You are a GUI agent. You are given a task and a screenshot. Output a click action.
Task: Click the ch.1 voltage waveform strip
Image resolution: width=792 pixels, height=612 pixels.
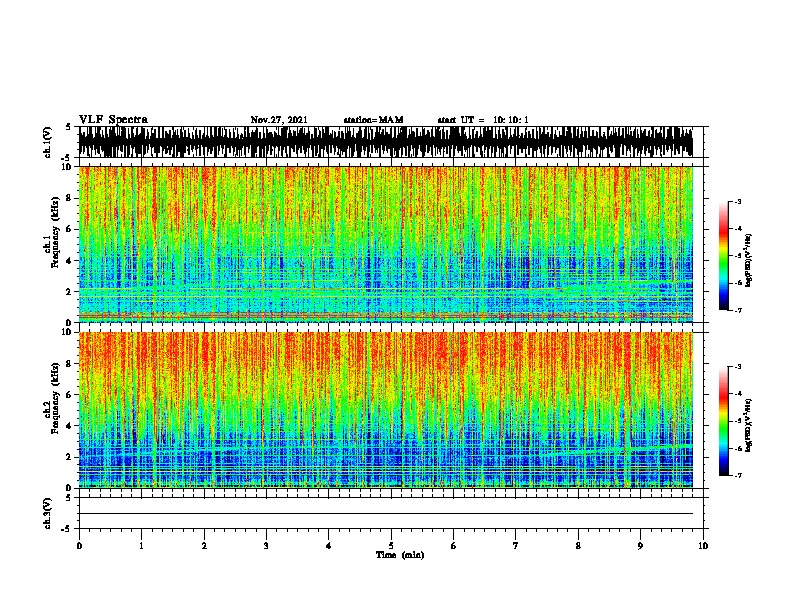386,142
